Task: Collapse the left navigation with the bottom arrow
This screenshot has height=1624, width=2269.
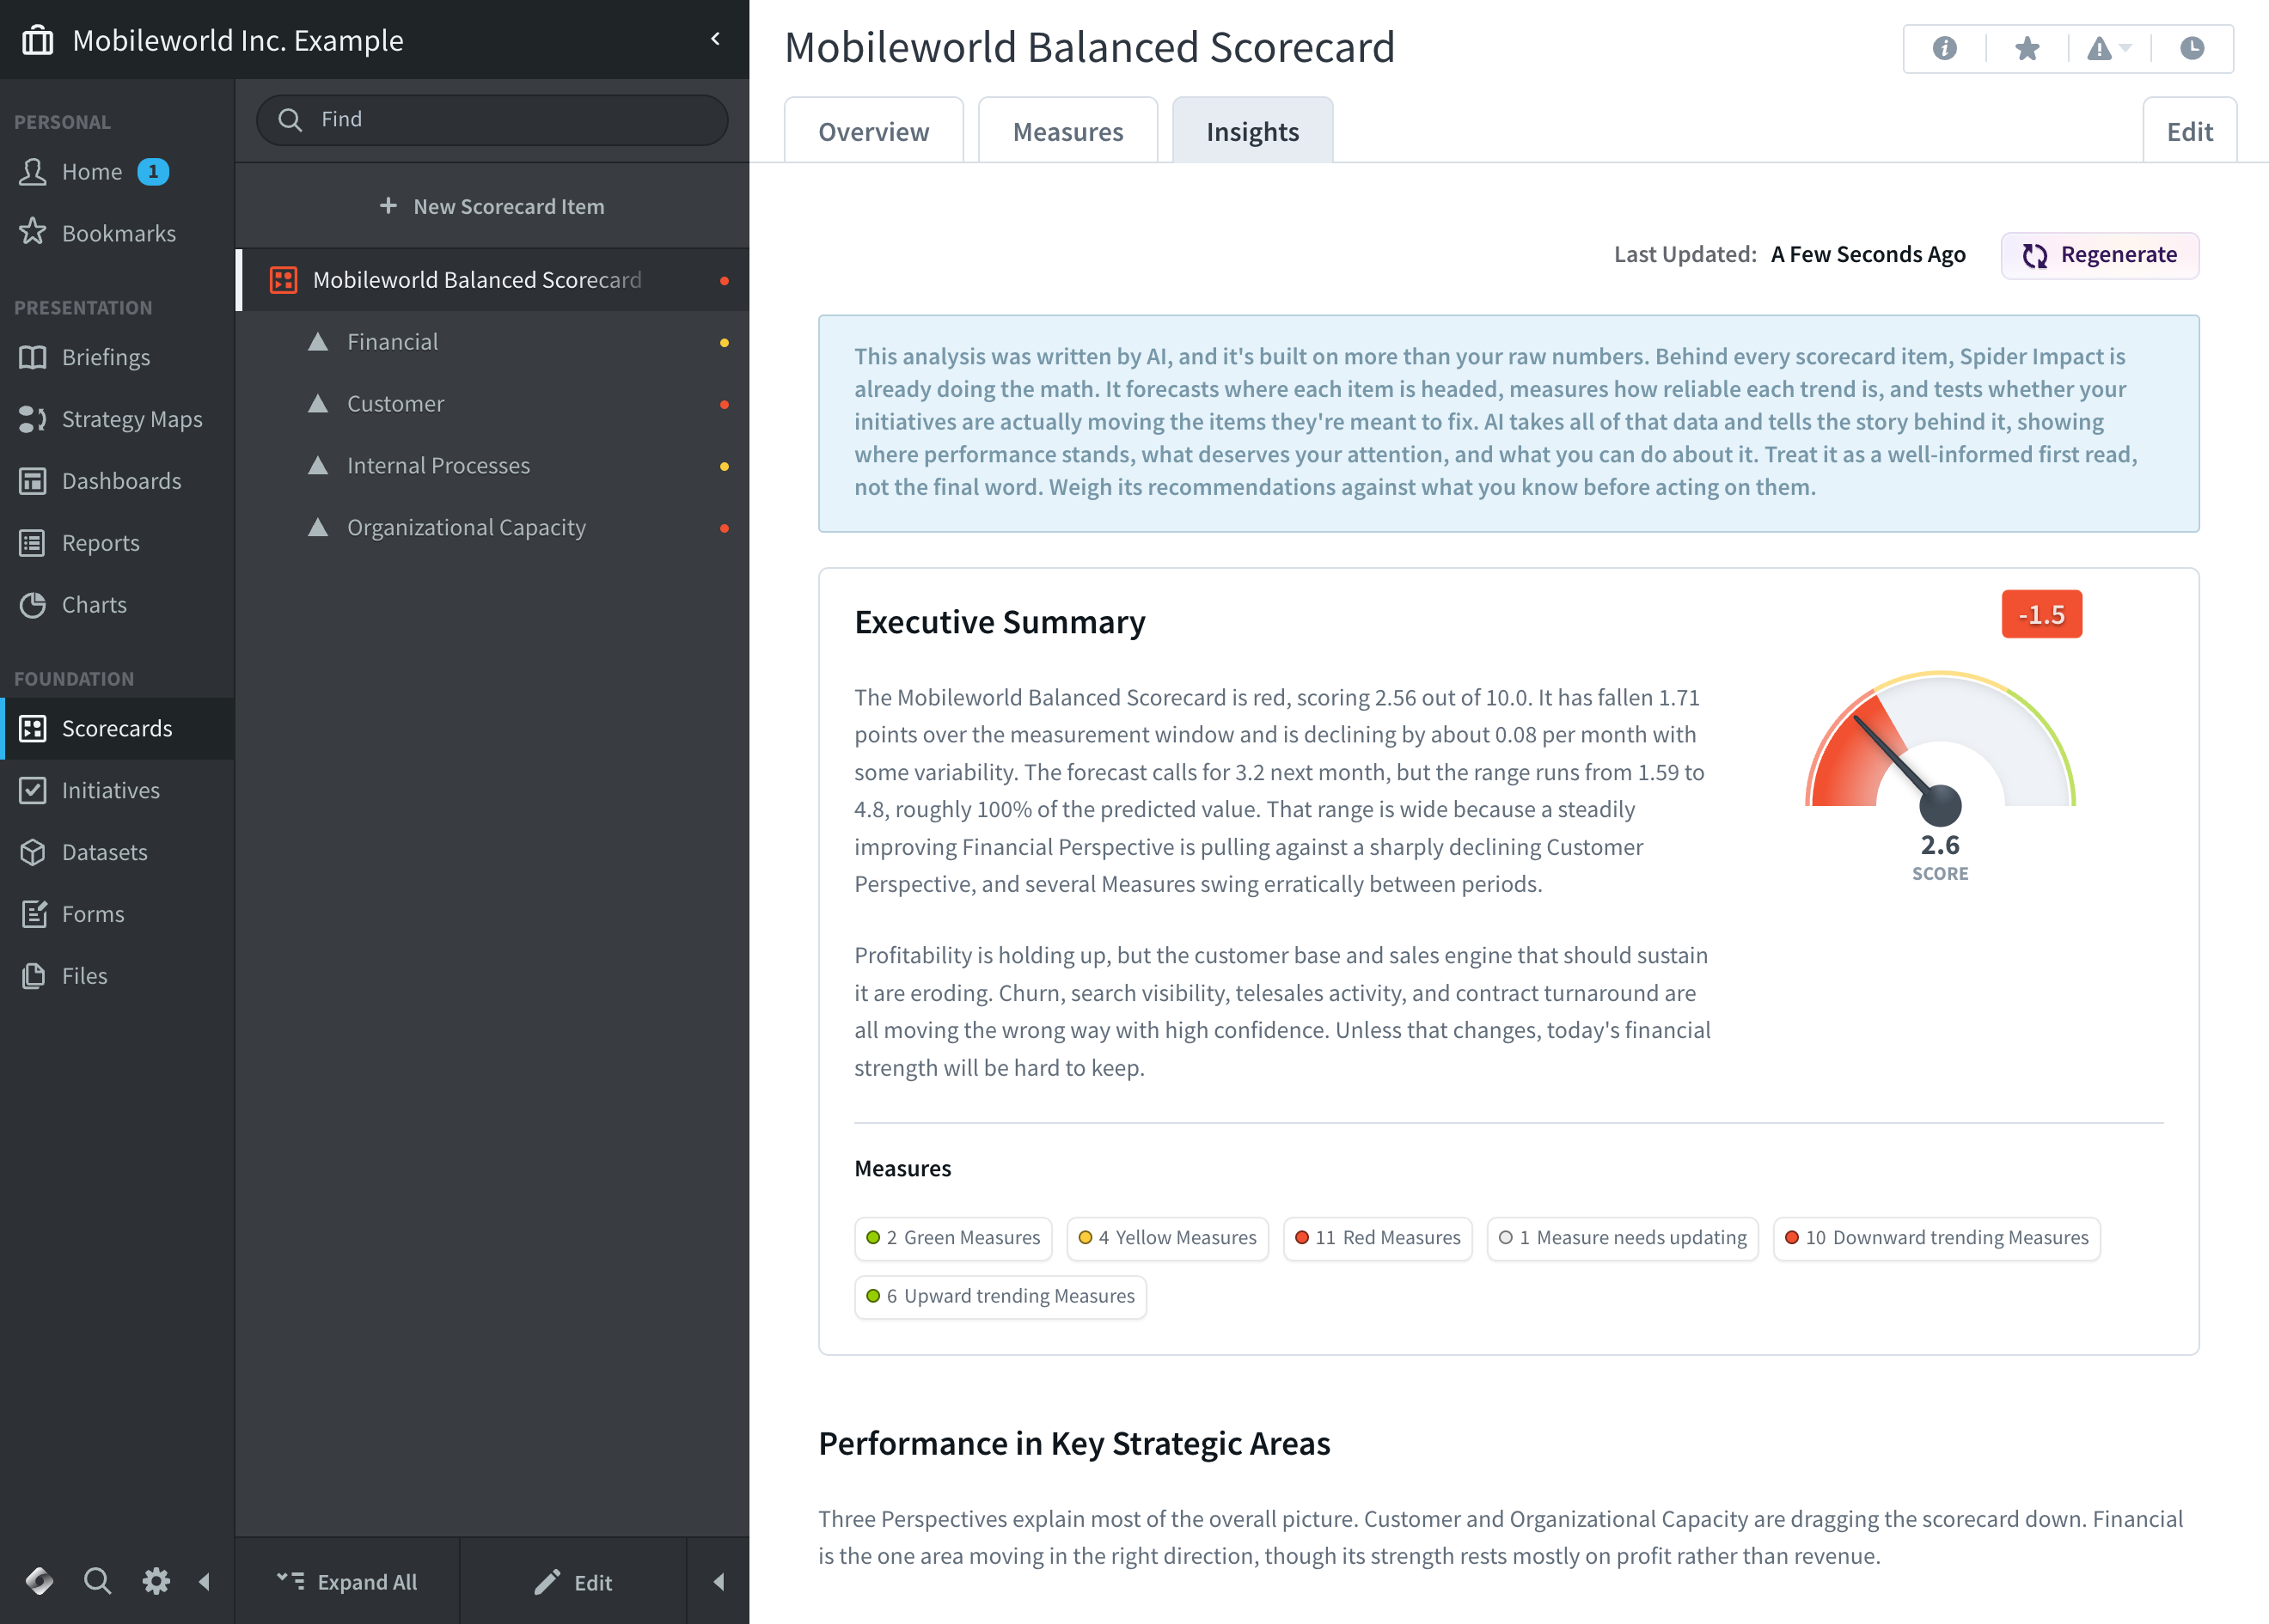Action: (205, 1581)
